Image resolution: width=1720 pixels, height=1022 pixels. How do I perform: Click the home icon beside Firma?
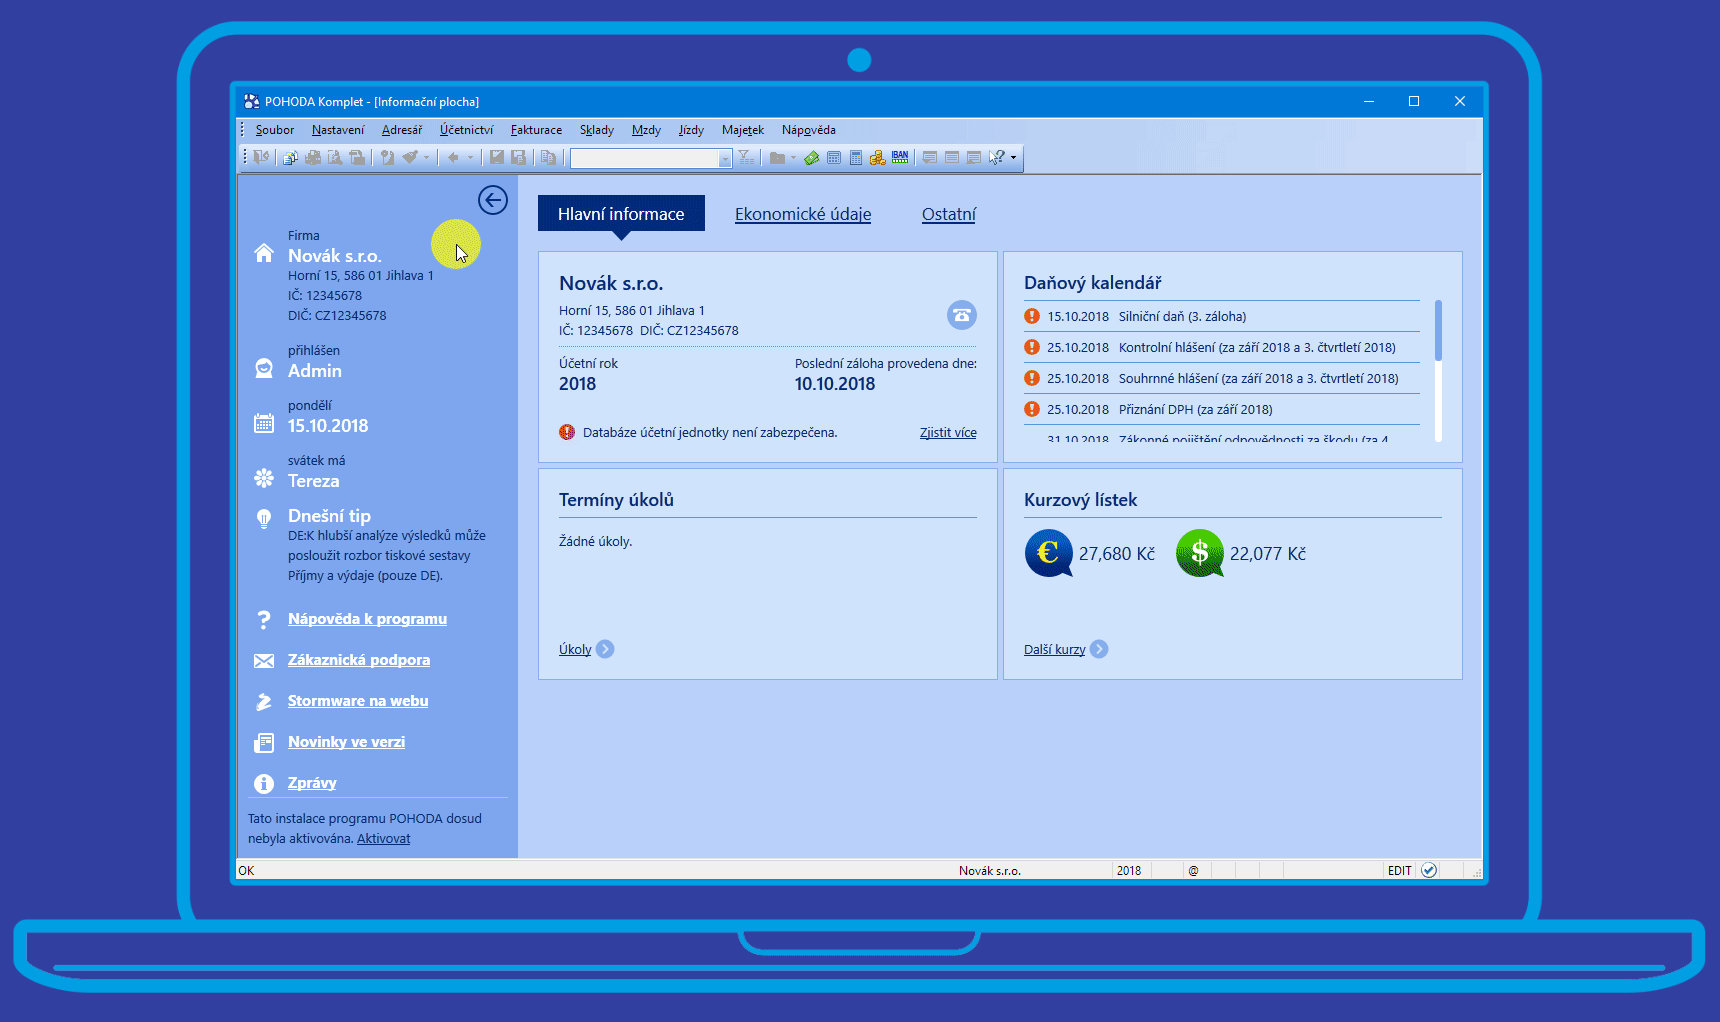pos(264,253)
